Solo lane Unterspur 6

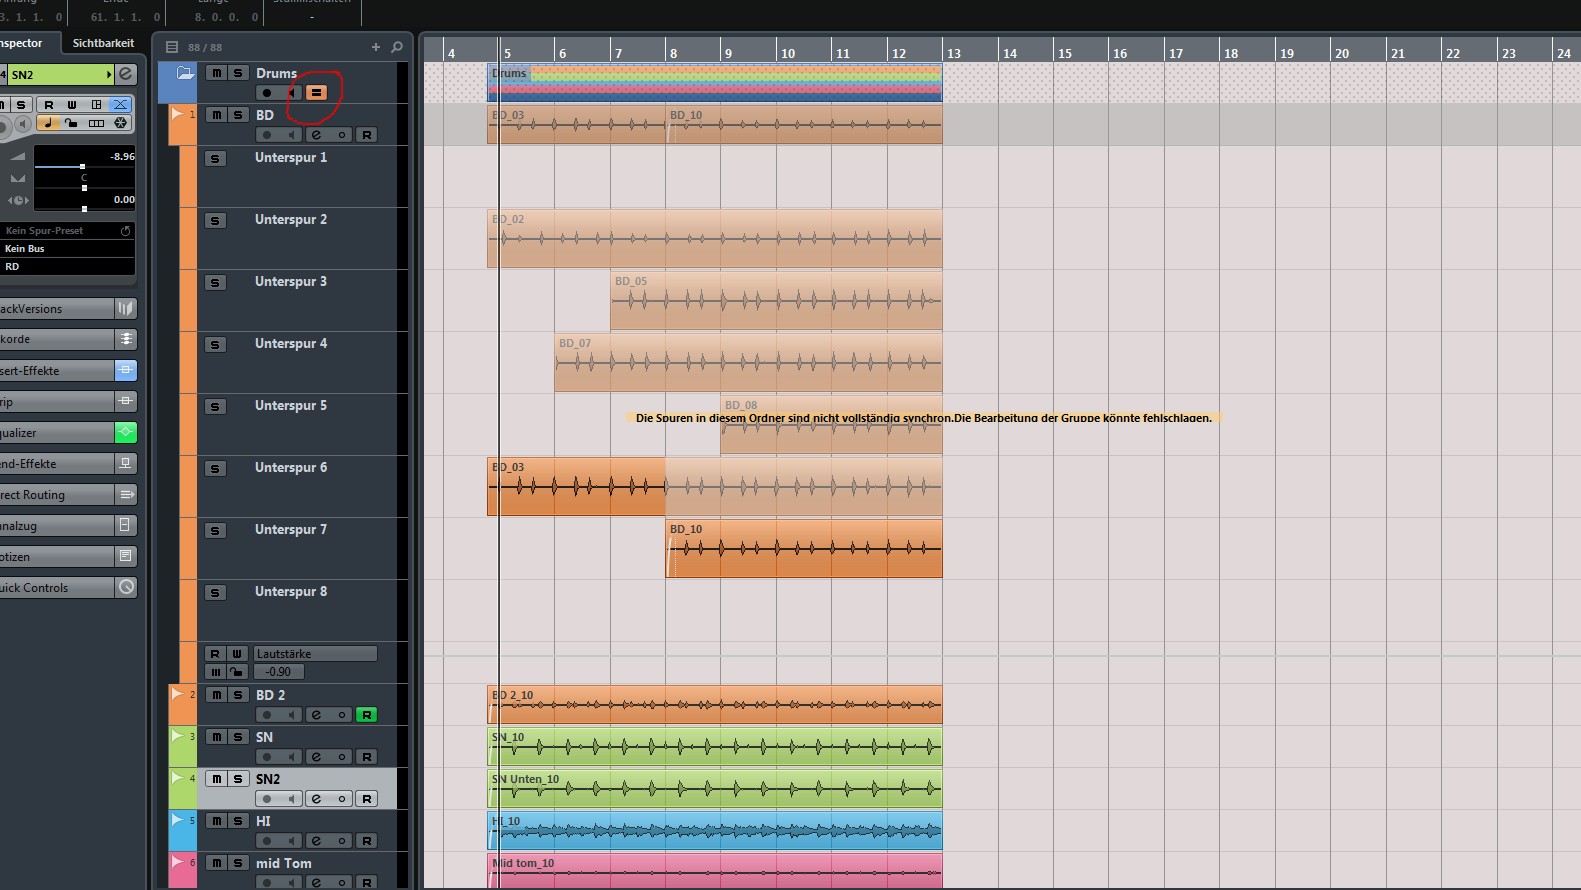[x=215, y=469]
